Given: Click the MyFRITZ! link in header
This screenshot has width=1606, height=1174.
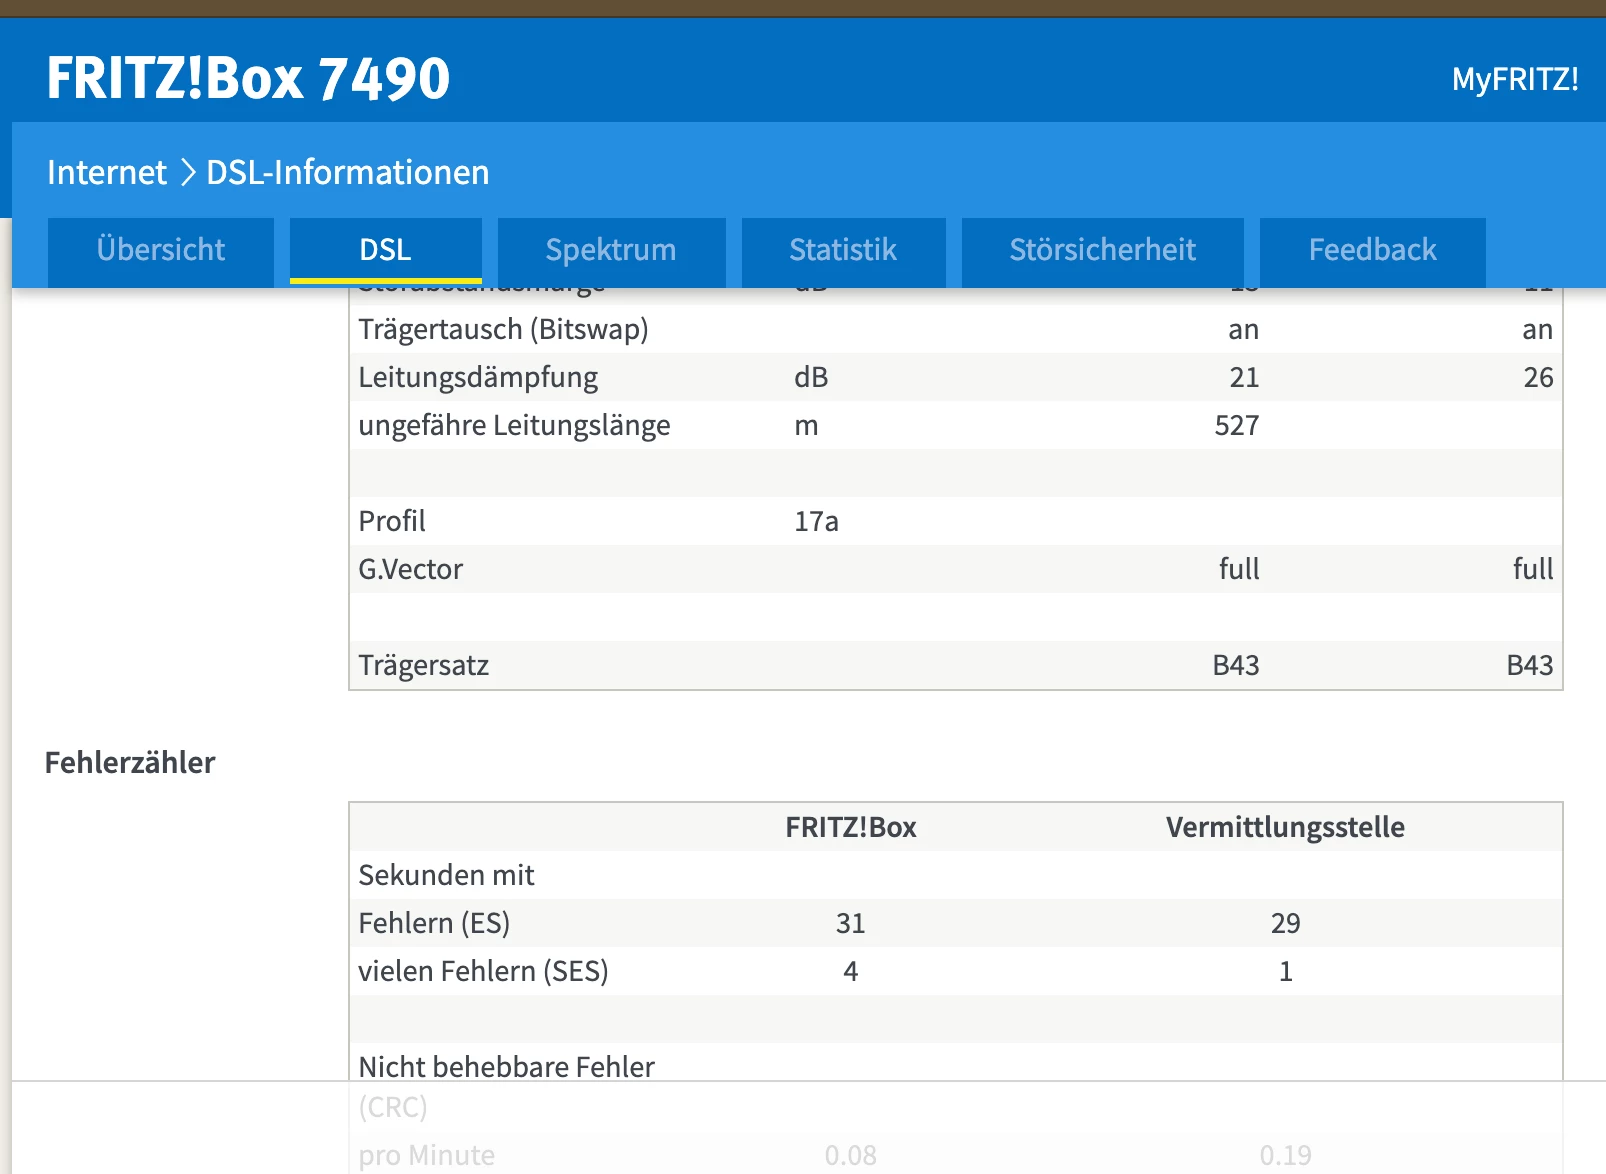Looking at the screenshot, I should [x=1515, y=79].
